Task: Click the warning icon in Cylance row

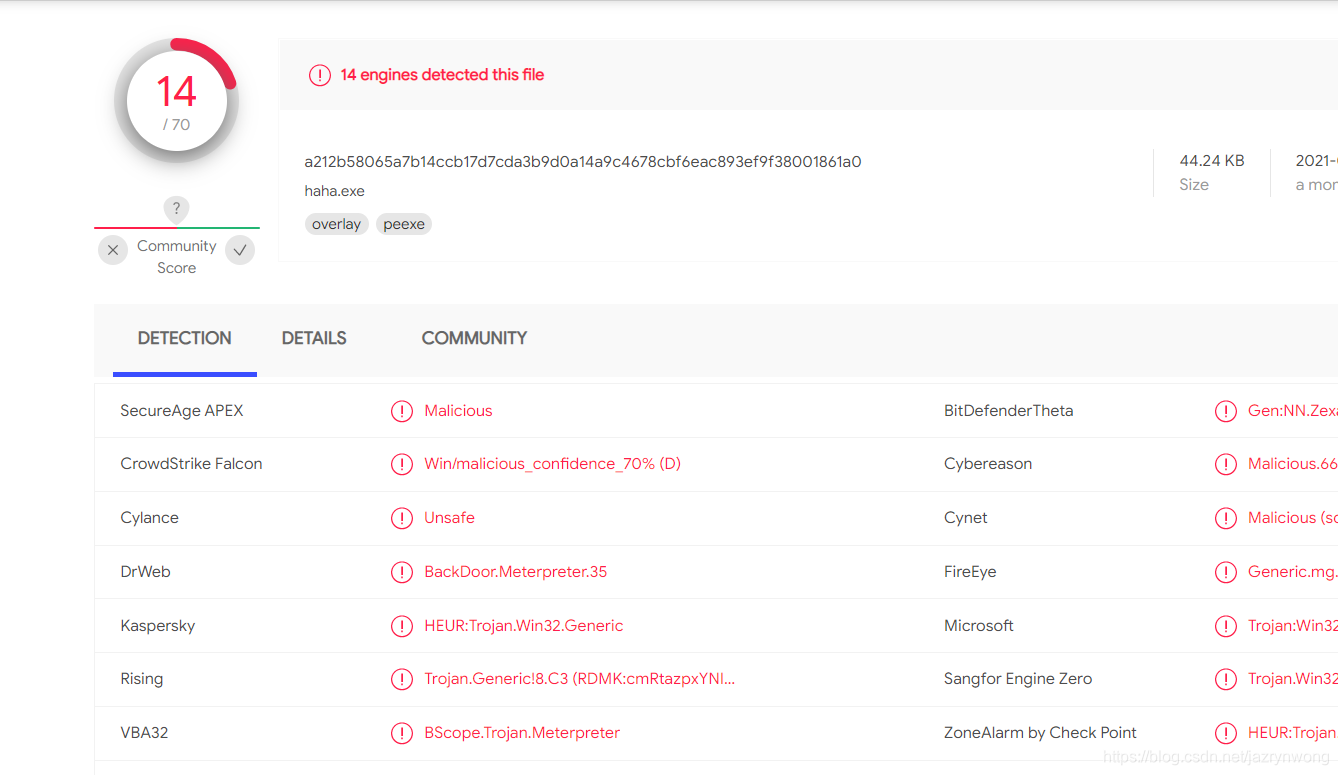Action: [402, 518]
